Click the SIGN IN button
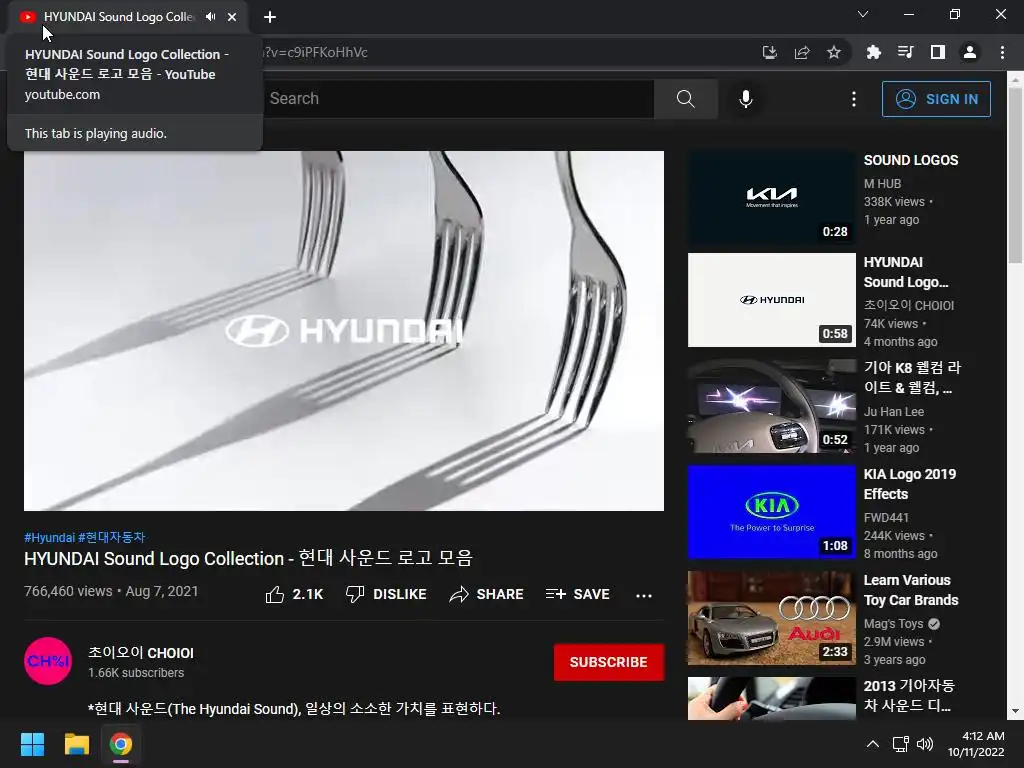1024x768 pixels. pyautogui.click(x=936, y=99)
